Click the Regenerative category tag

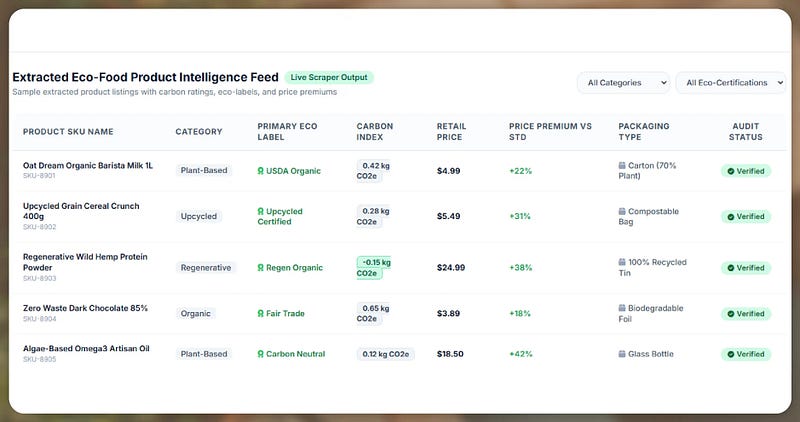[206, 267]
